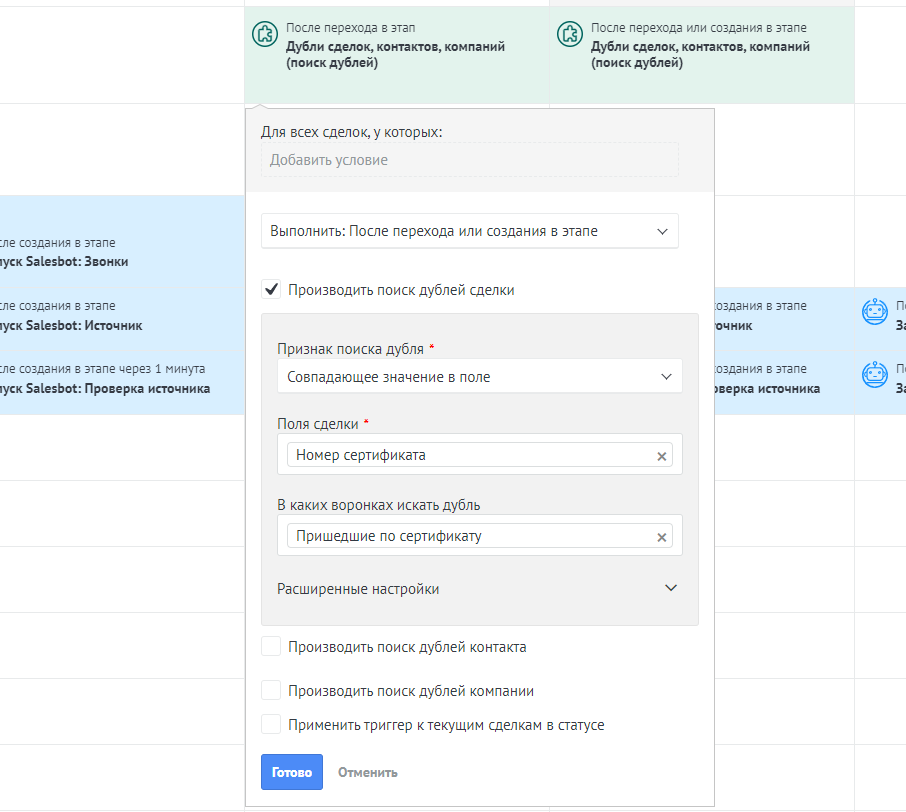
Task: Click 'Добавить условие' input field
Action: [469, 160]
